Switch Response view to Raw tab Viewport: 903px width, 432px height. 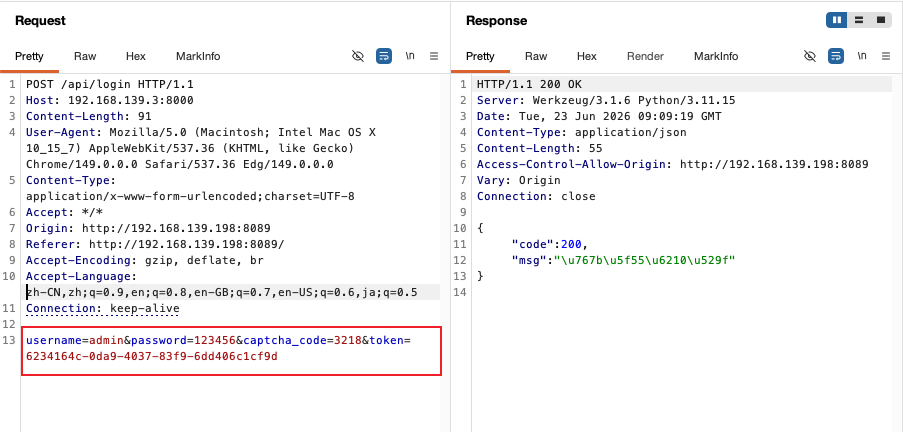[536, 56]
